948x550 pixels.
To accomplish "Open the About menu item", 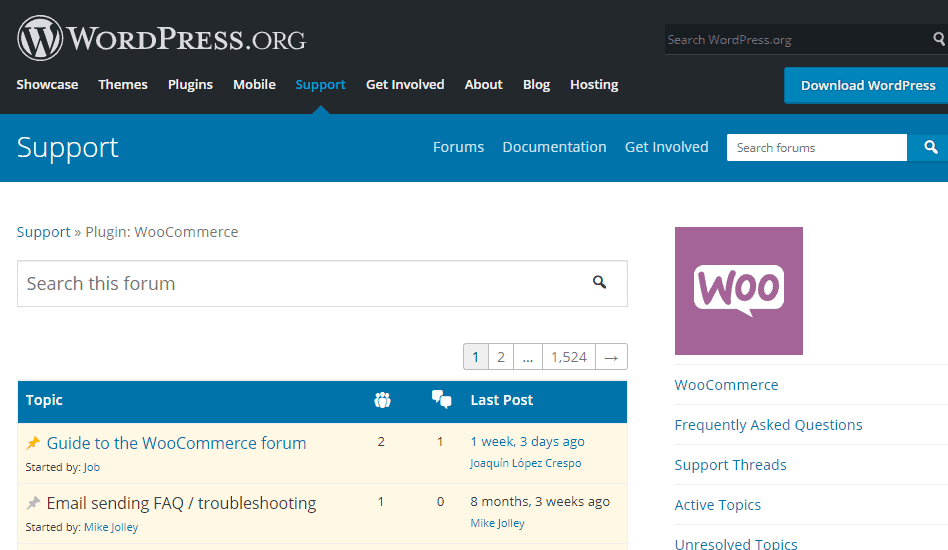I will point(484,85).
